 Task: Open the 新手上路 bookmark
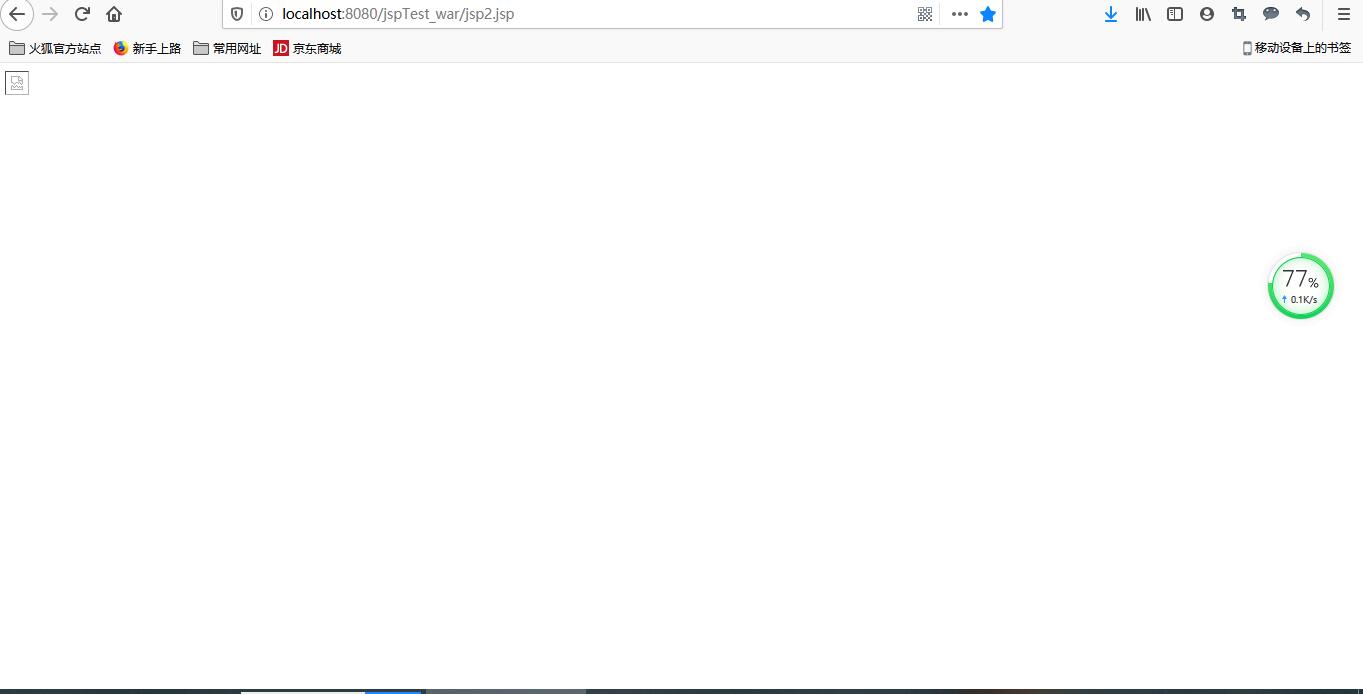(147, 48)
